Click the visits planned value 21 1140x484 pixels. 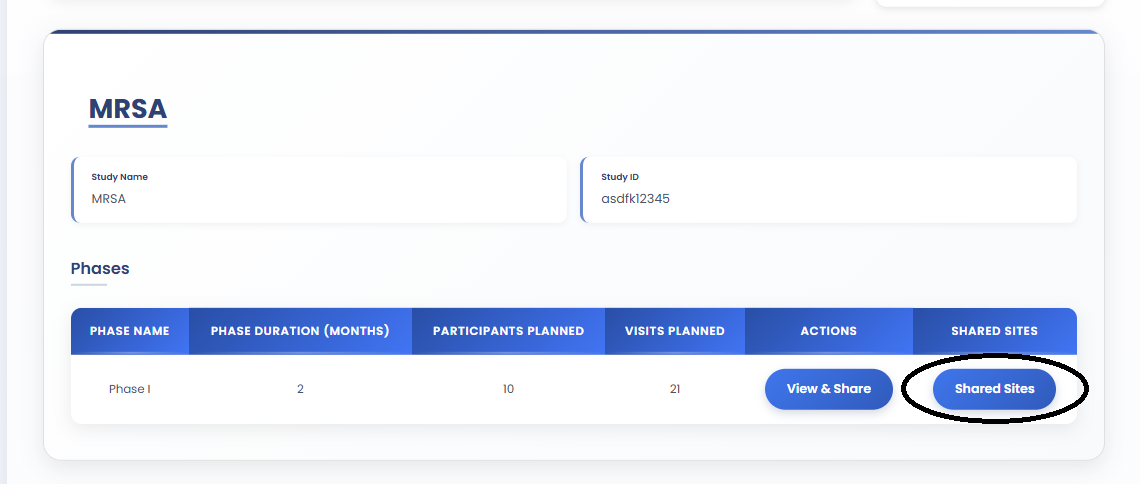675,389
